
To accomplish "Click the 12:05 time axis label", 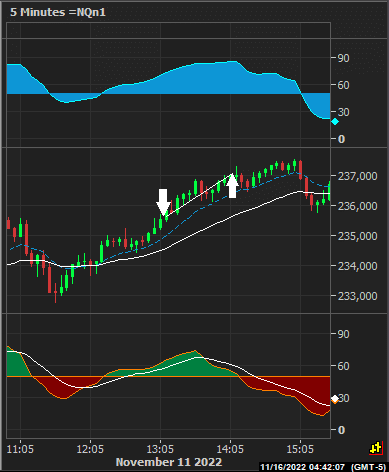I will click(x=90, y=449).
